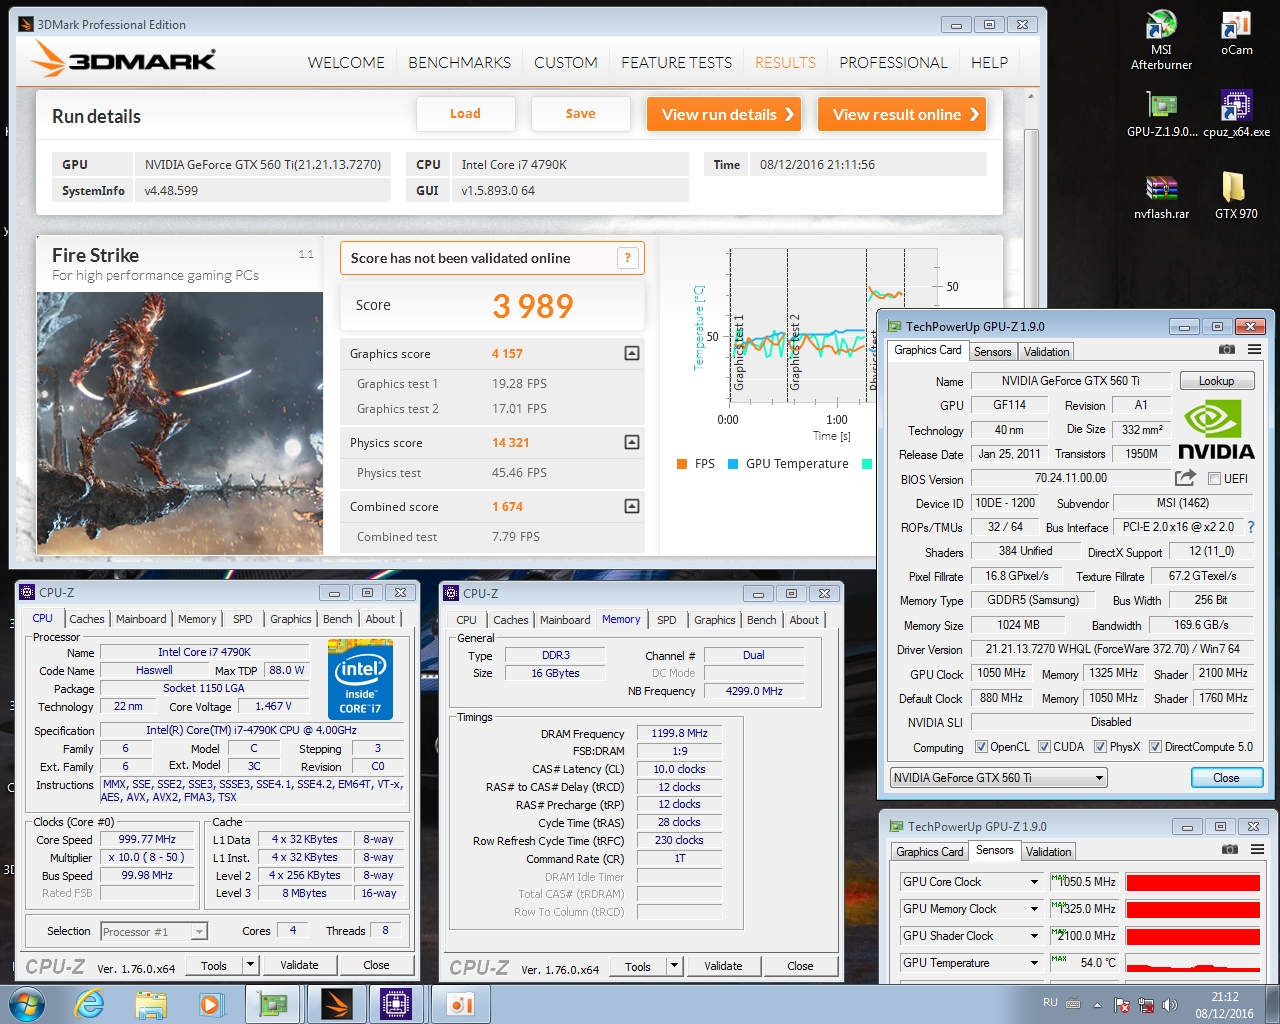The width and height of the screenshot is (1280, 1024).
Task: Open the BENCHMARKS tab in 3DMark
Action: coord(459,62)
